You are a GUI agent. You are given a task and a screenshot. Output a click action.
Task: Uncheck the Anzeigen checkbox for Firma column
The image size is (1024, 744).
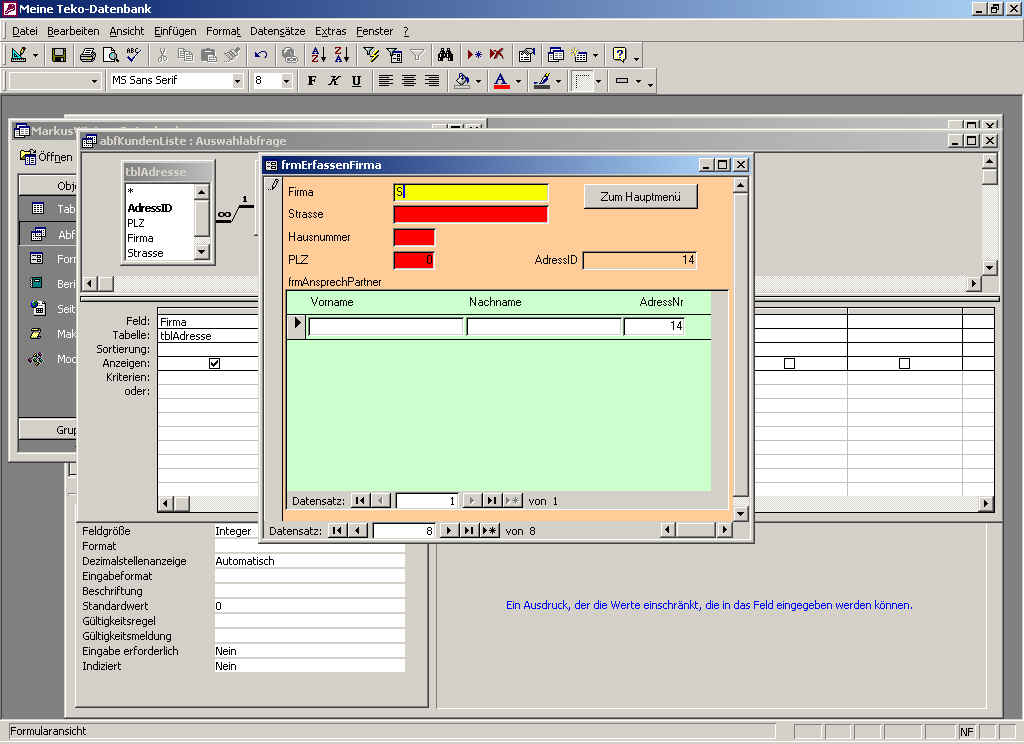[x=214, y=364]
